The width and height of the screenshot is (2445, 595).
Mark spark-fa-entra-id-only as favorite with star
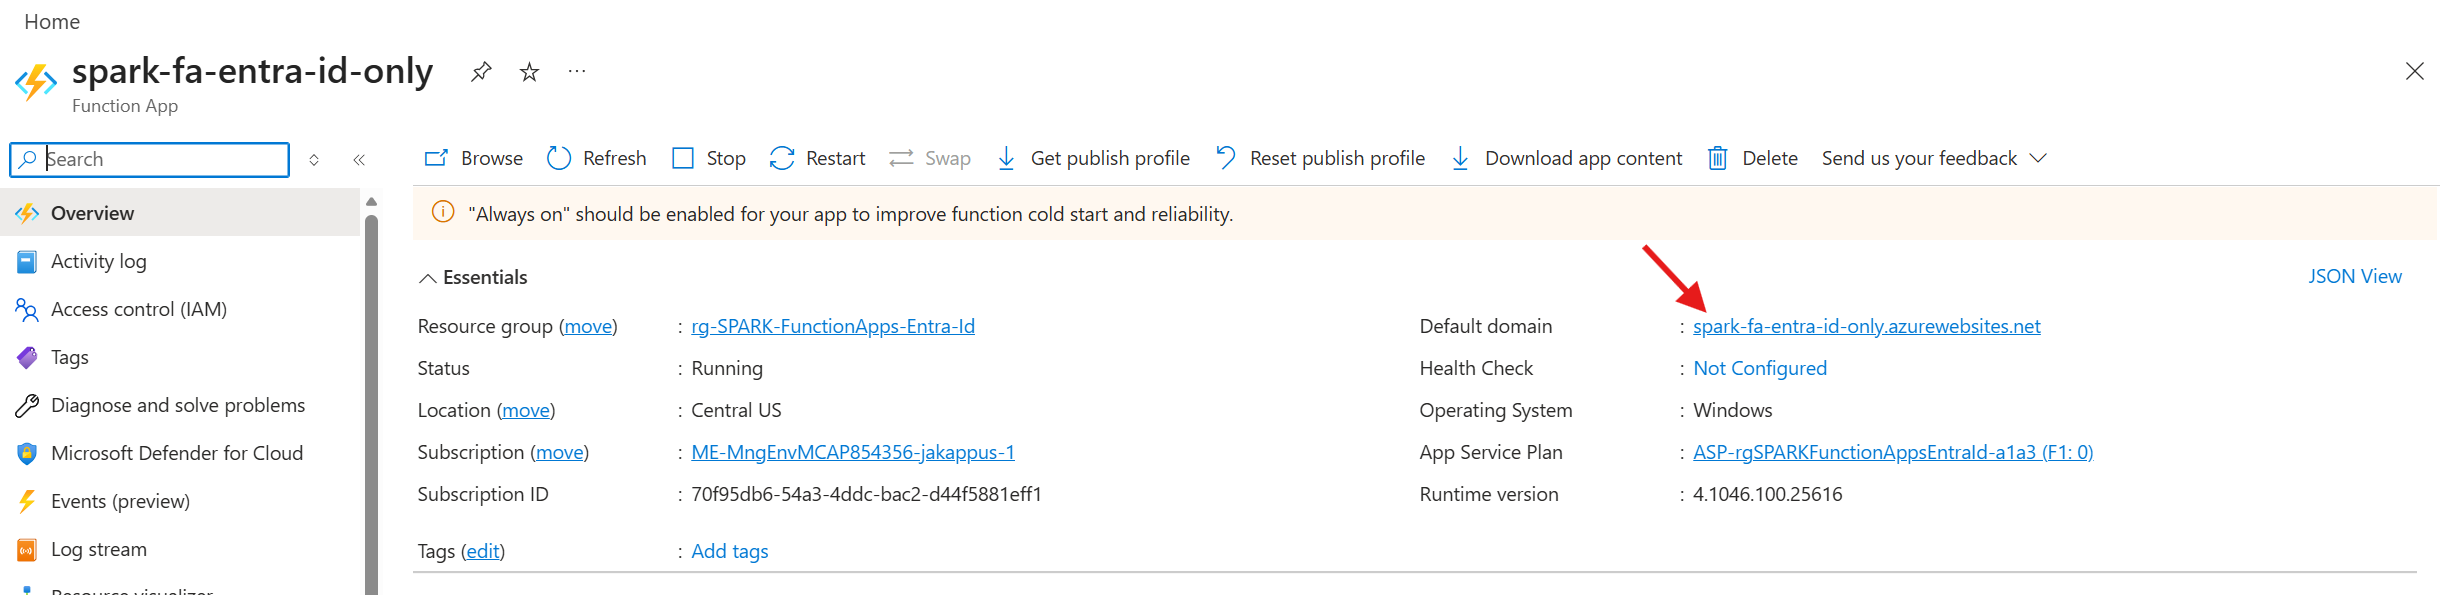click(529, 72)
